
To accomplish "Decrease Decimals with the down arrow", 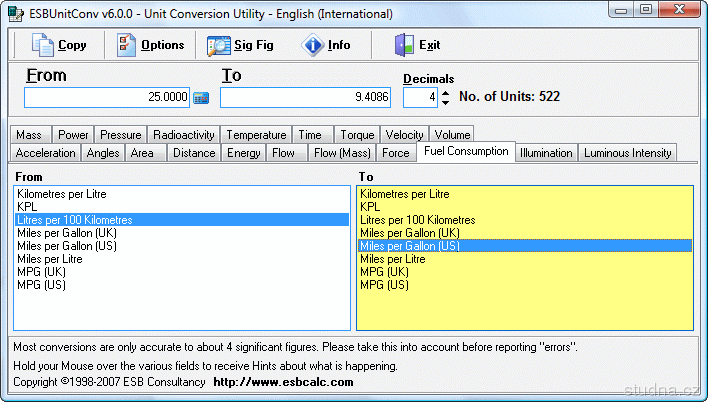I will coord(445,103).
